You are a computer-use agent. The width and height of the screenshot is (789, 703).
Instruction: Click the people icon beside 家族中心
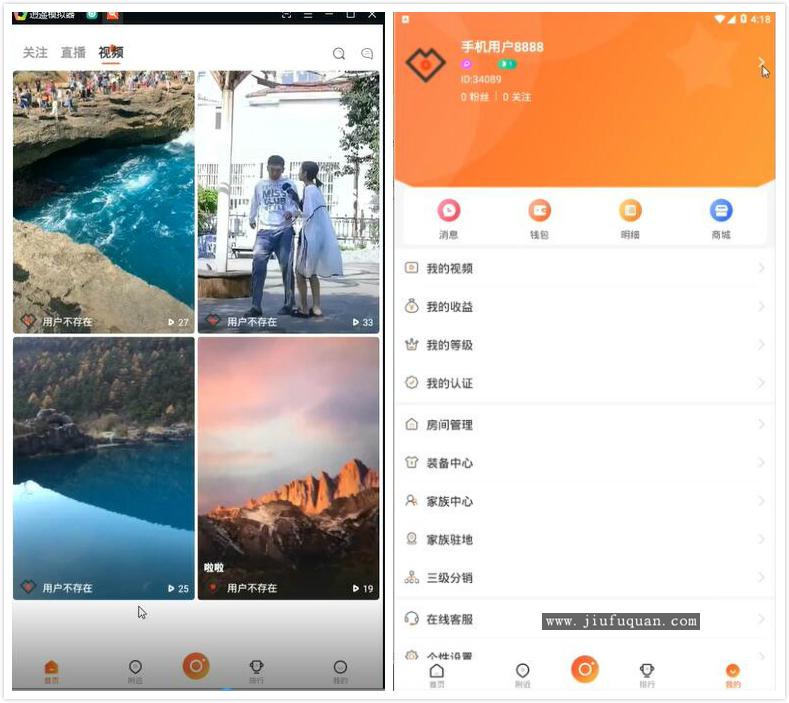pos(411,501)
